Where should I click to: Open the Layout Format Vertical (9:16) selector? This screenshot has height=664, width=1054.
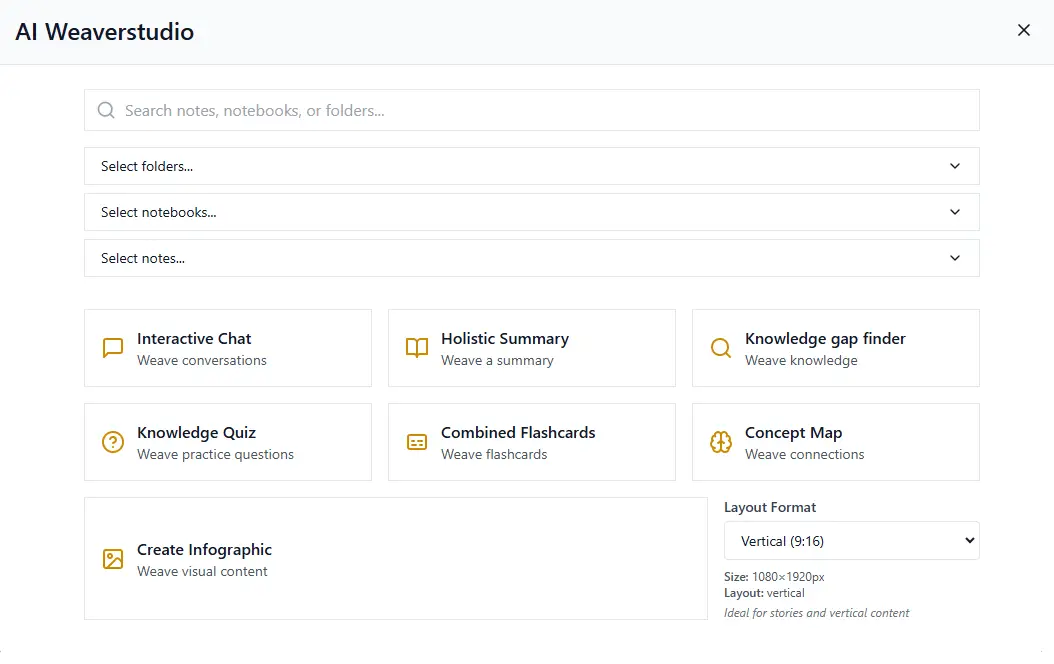[x=851, y=541]
